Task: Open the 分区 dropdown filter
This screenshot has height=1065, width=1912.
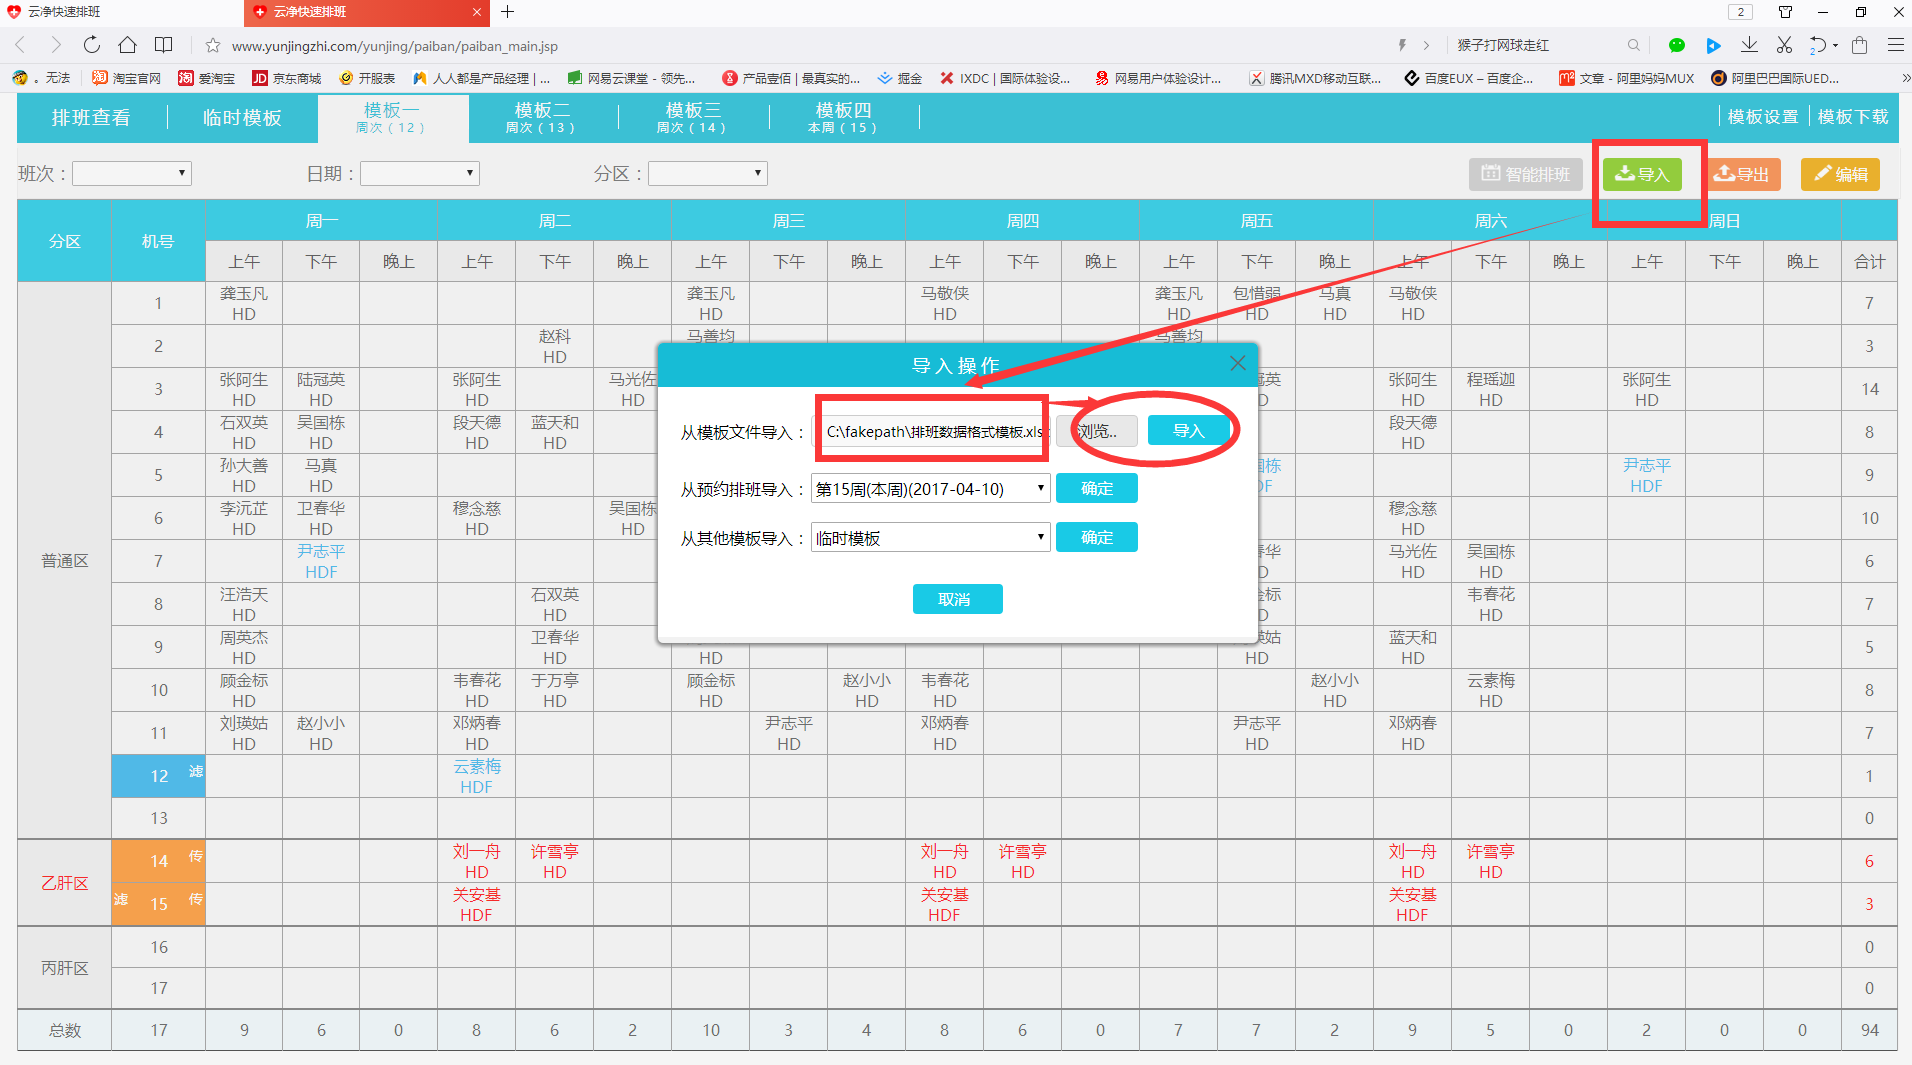Action: click(708, 174)
